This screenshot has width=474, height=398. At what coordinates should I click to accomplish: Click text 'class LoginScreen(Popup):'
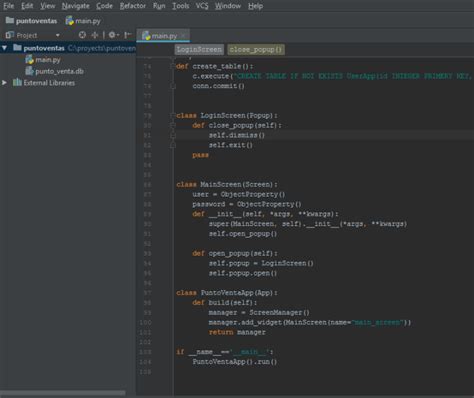tap(227, 116)
